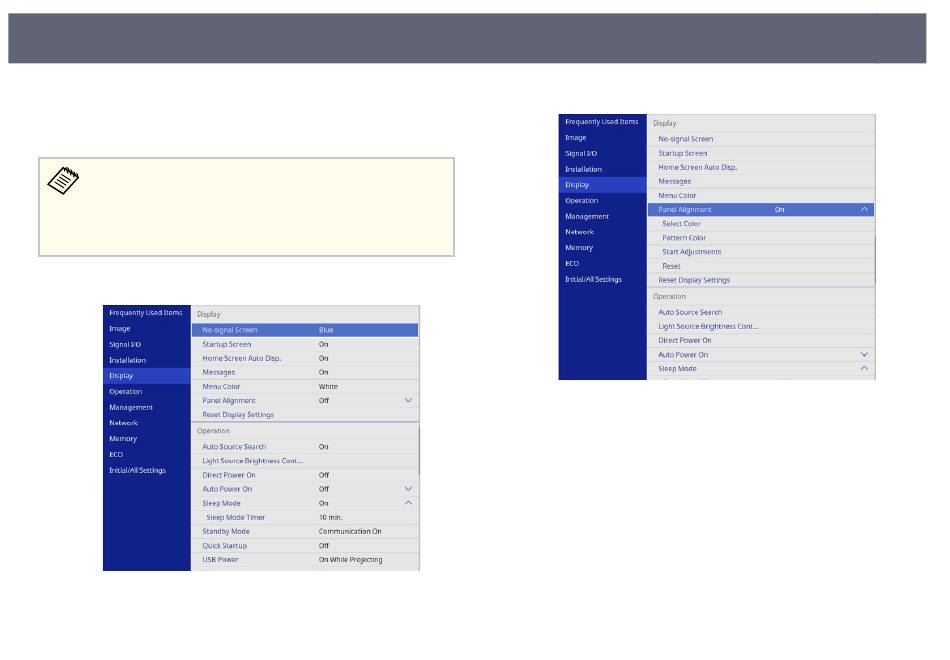This screenshot has width=950, height=660.
Task: Click Reset Display Settings in right screenshot
Action: (693, 280)
